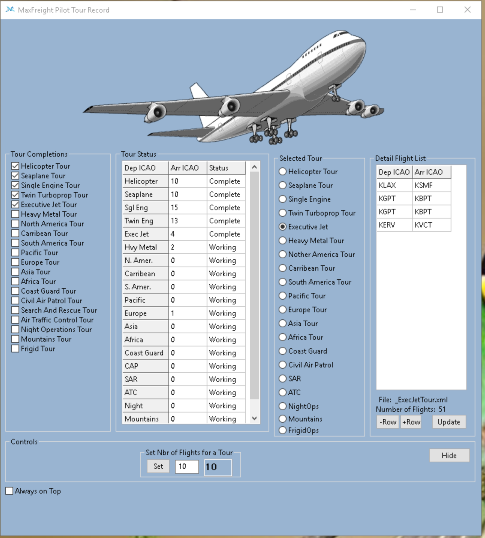
Task: Remove a row with the -Row button
Action: point(388,422)
